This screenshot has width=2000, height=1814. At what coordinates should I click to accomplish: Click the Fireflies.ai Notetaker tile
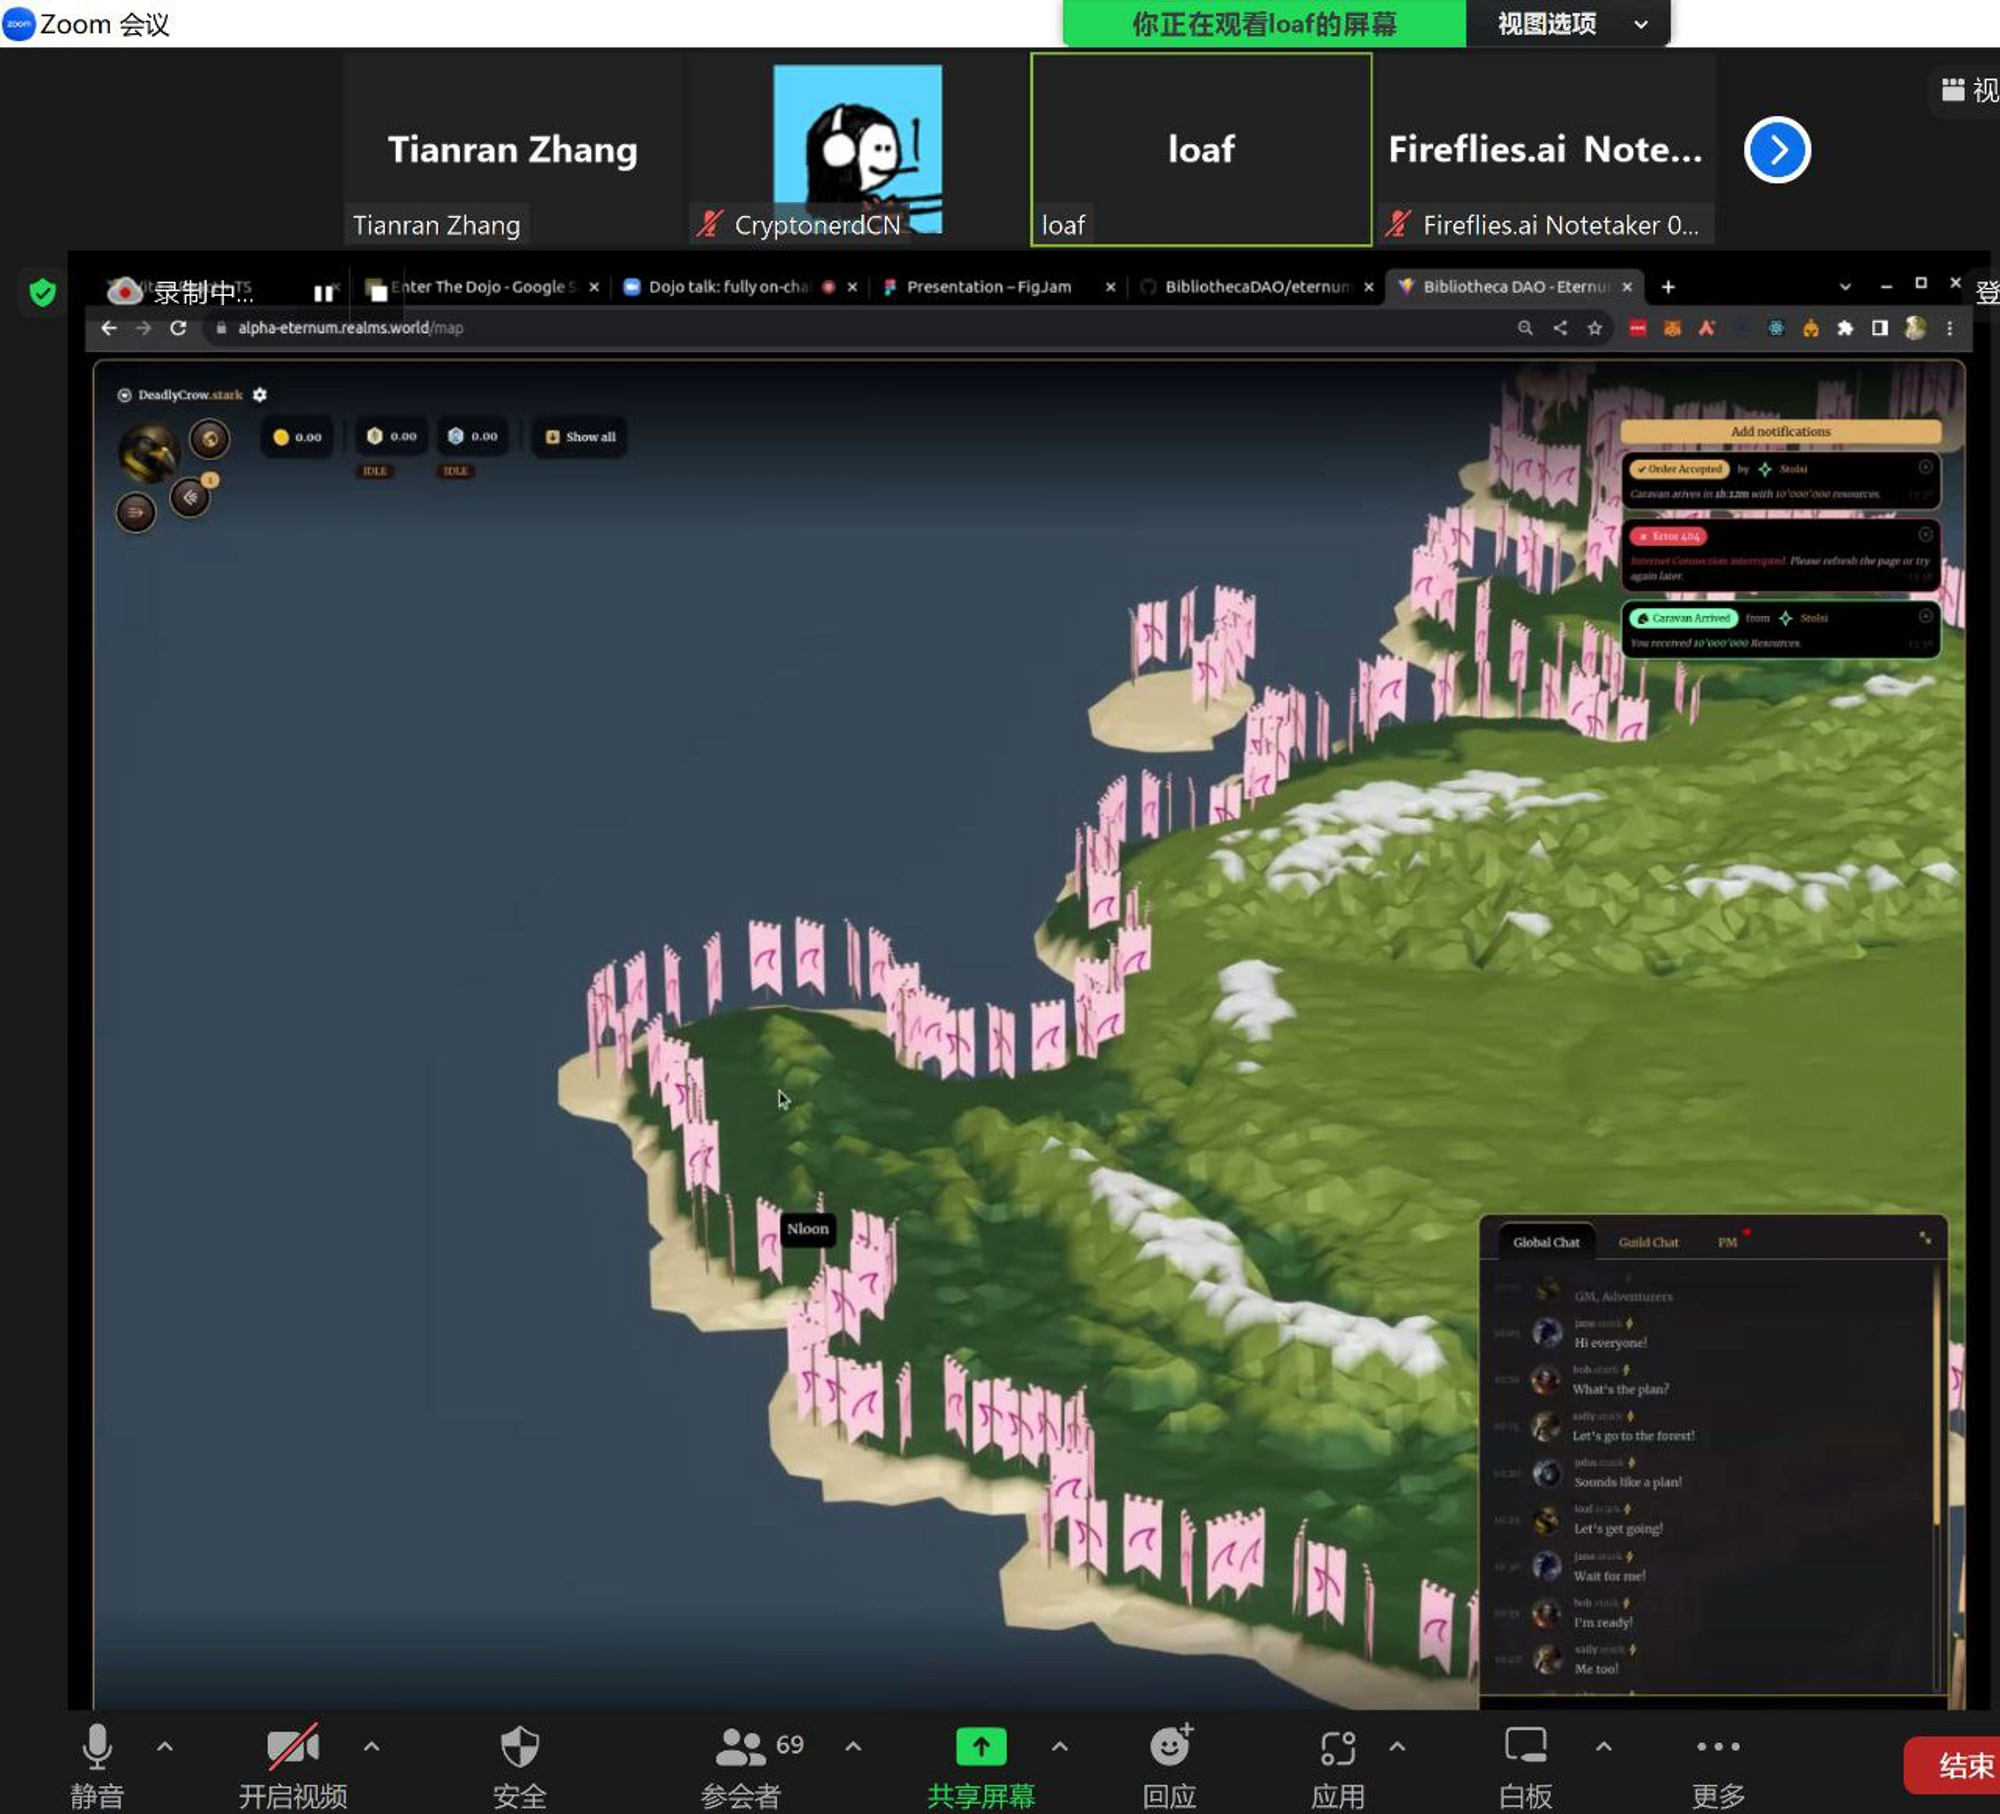point(1545,149)
